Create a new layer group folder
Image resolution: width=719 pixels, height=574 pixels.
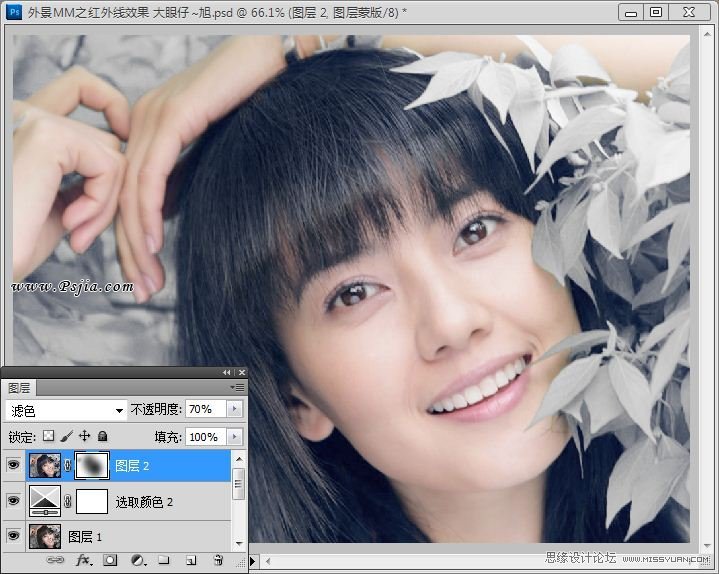(x=163, y=561)
